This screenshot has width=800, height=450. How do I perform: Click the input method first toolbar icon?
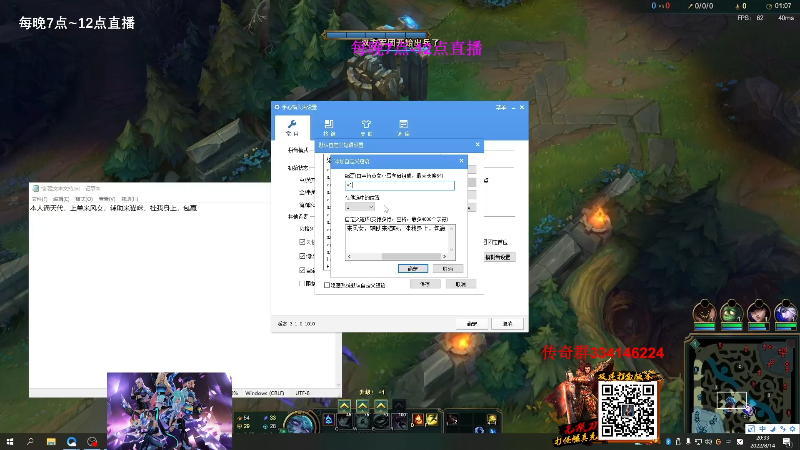pos(752,429)
